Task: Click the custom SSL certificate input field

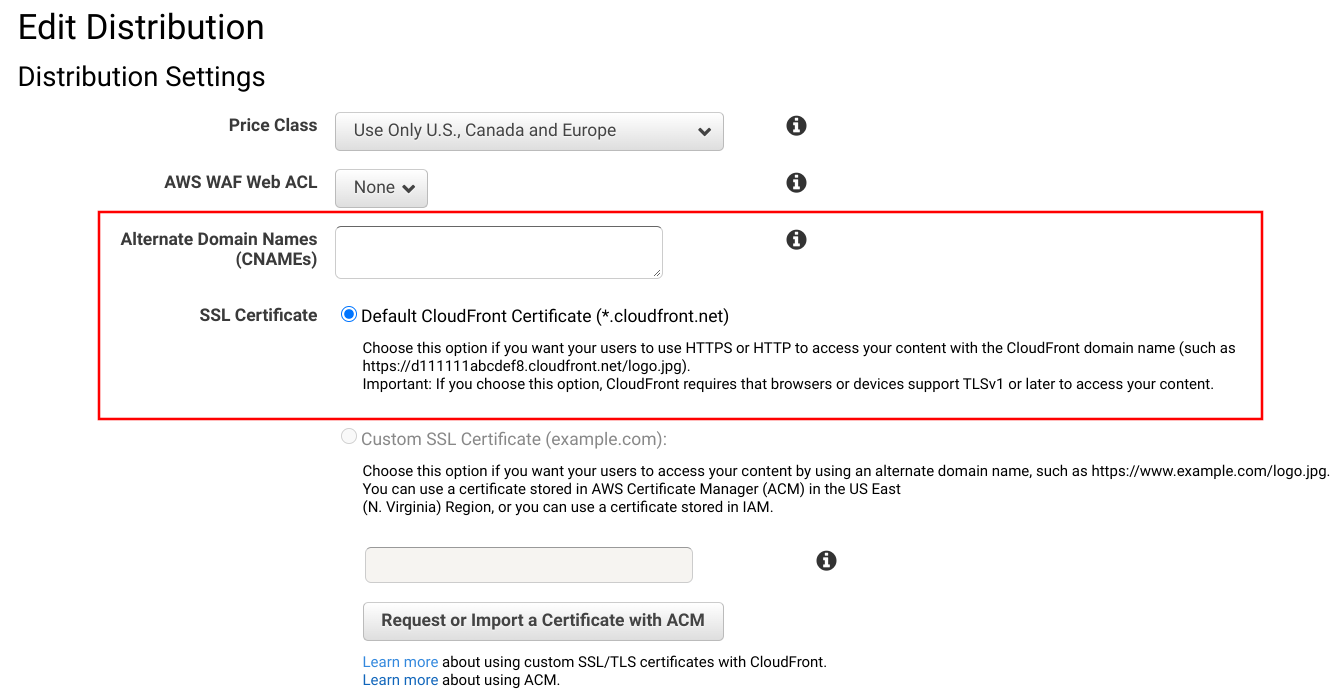Action: pyautogui.click(x=528, y=565)
